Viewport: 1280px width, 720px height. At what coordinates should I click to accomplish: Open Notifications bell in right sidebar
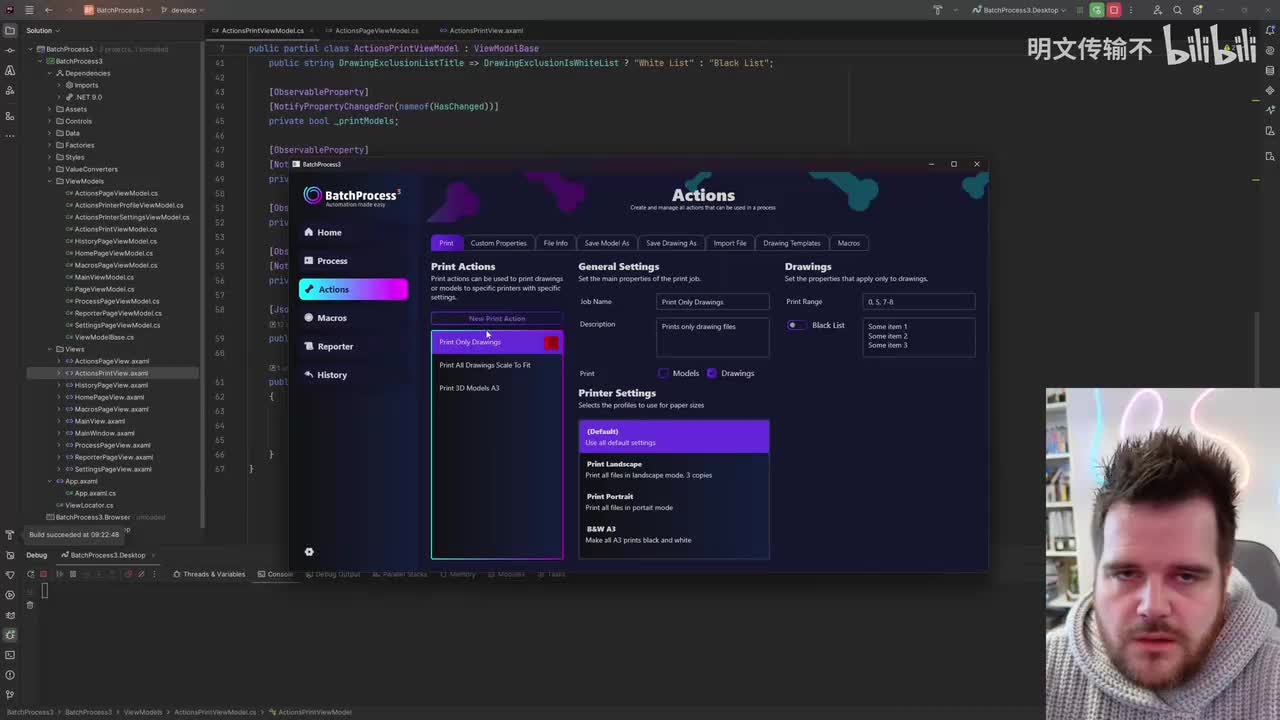[x=1269, y=30]
